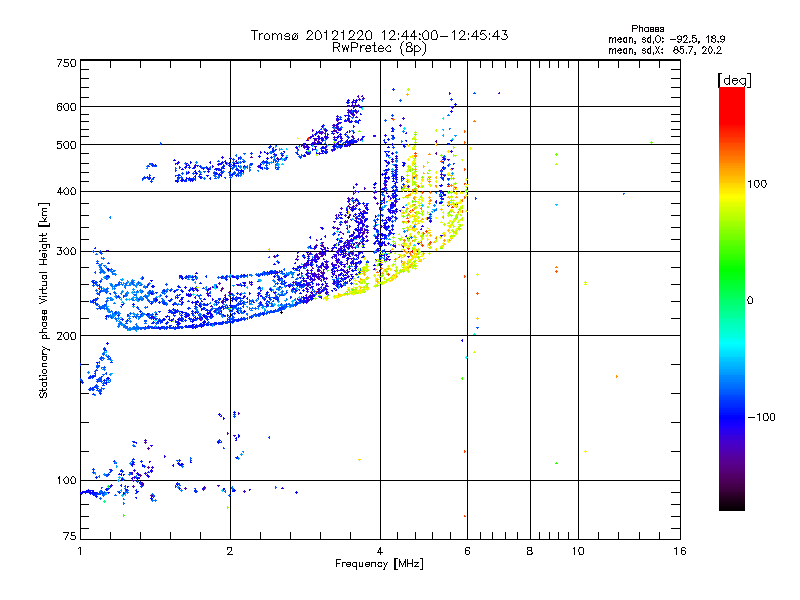Screen dimensions: 800x600
Task: Click the plot title 'Tromsø 20121220 12:44:00-12:45:43'
Action: pos(380,35)
